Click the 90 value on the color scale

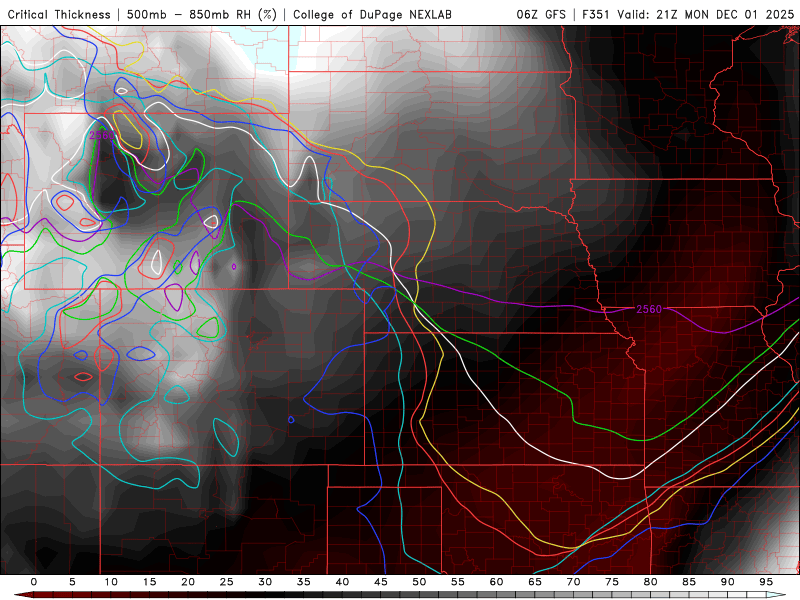727,582
